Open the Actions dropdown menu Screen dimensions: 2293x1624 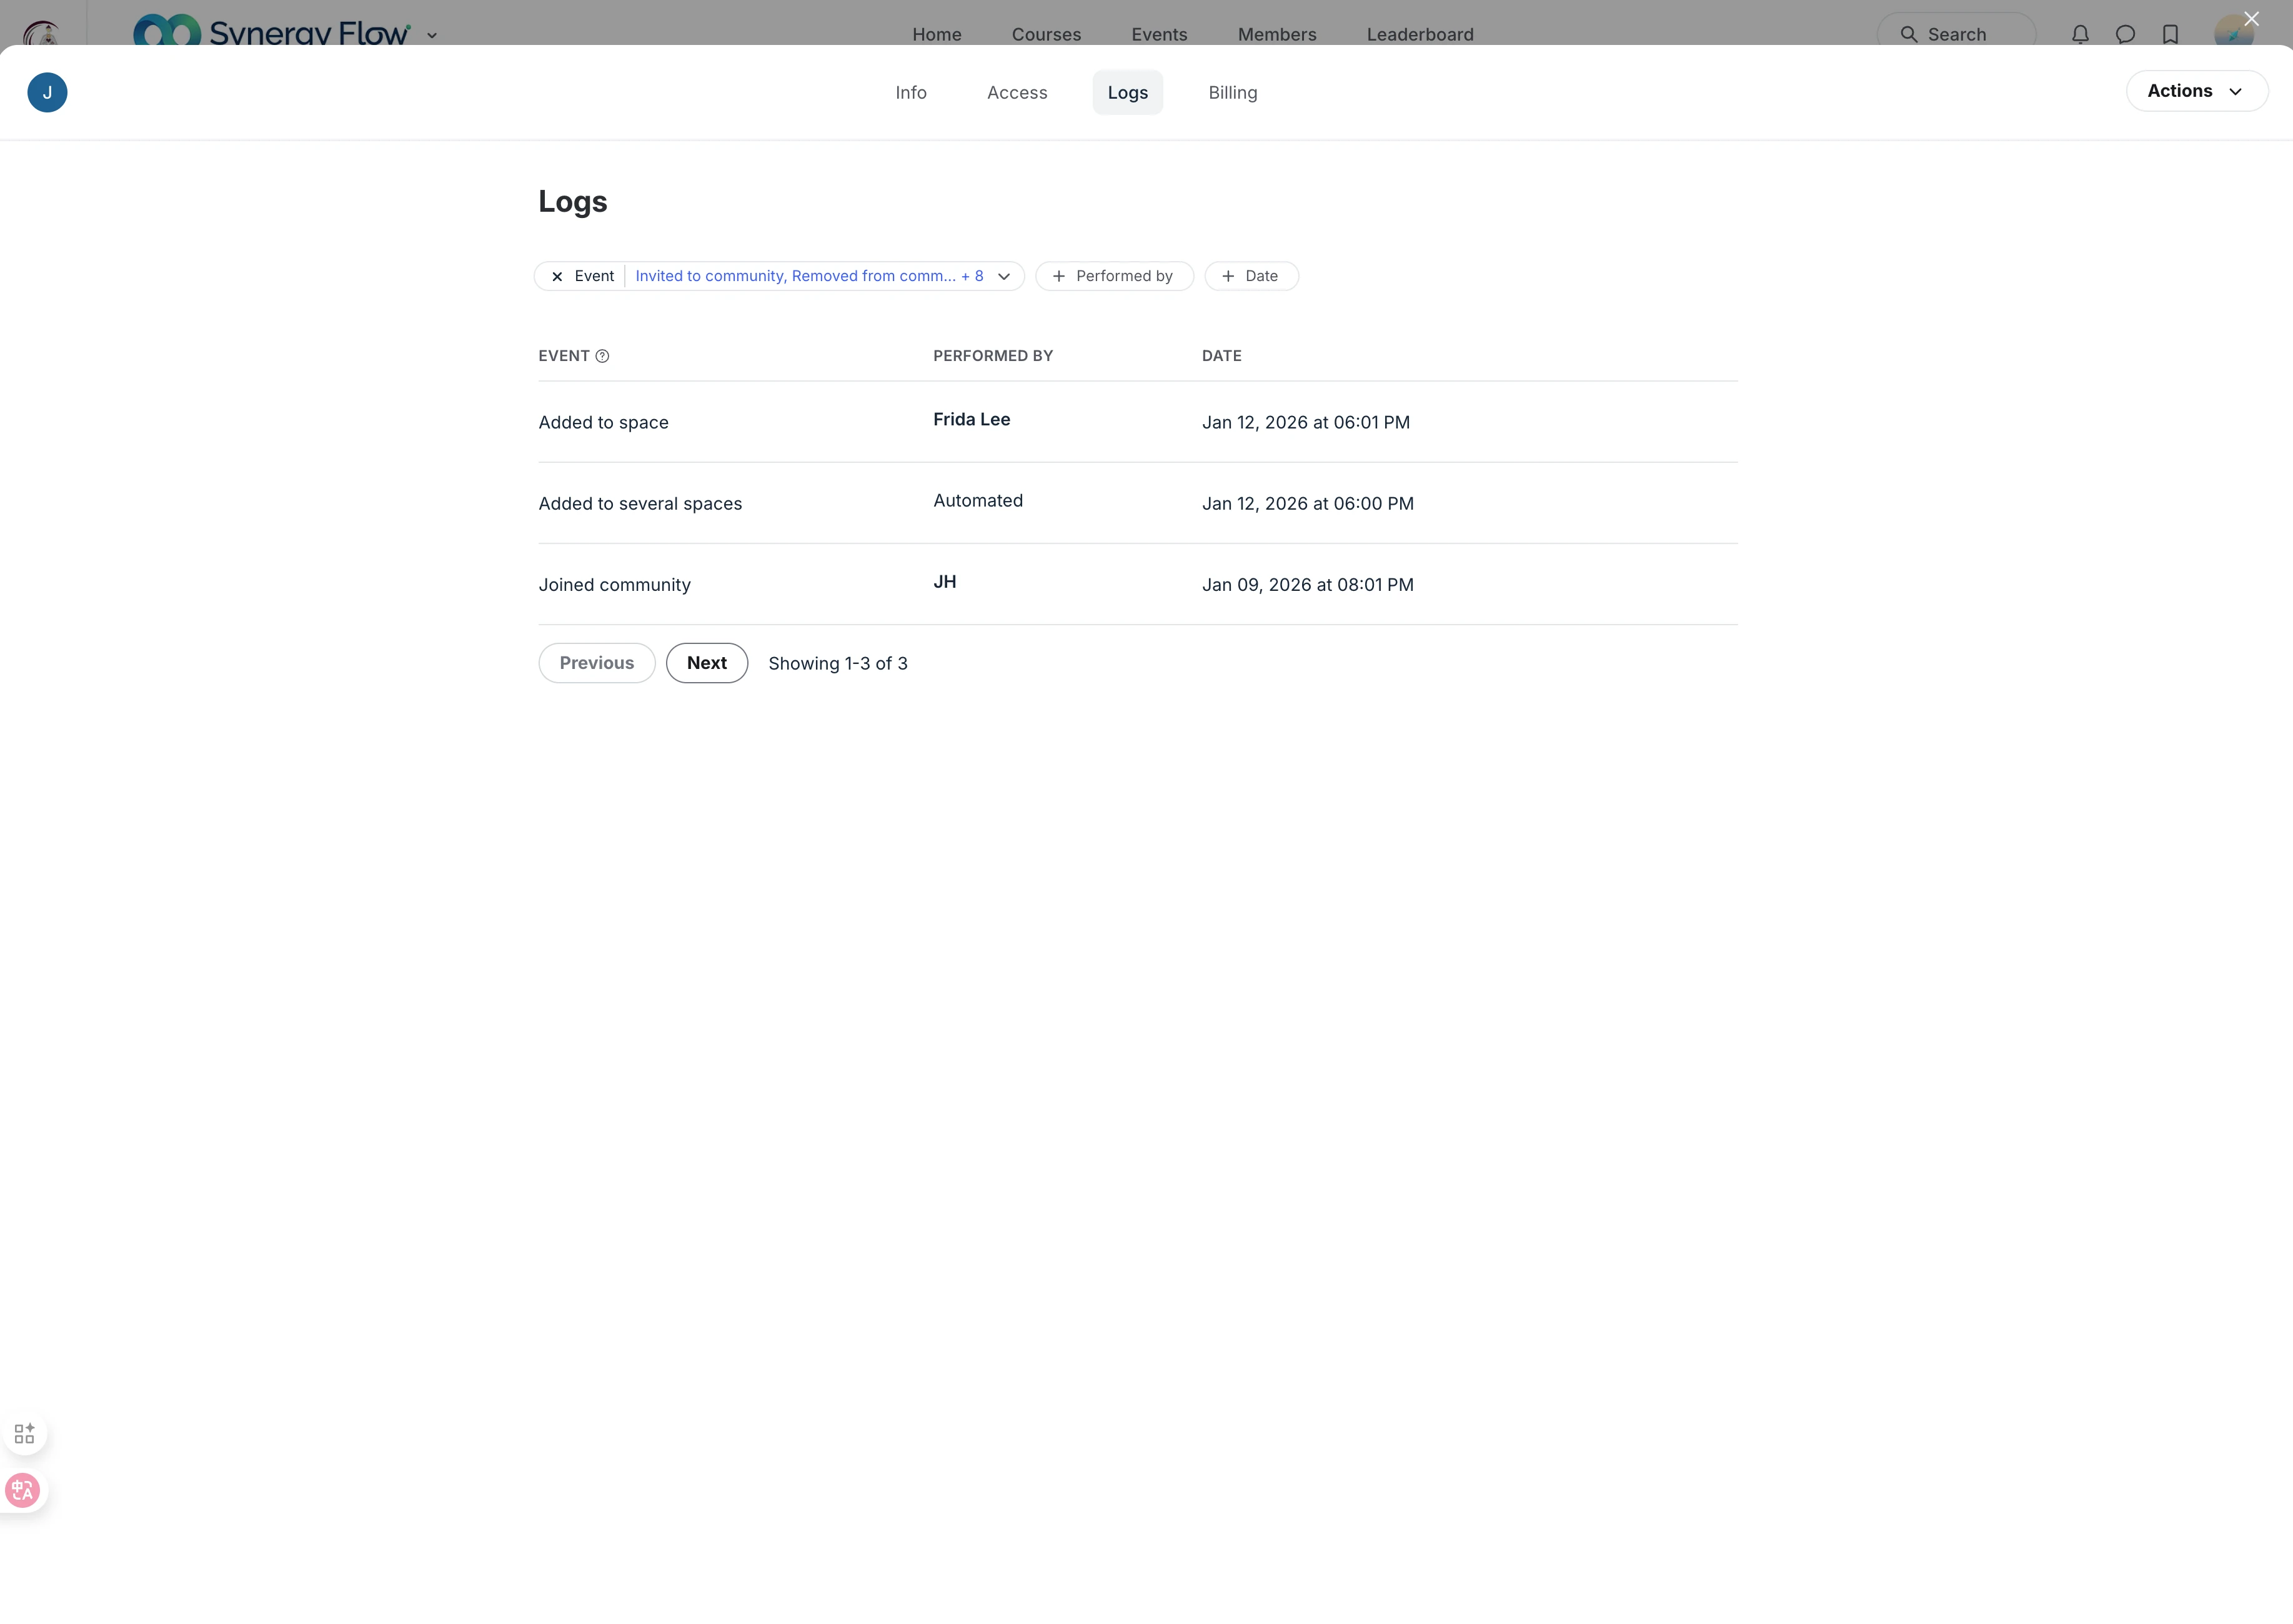[x=2196, y=91]
